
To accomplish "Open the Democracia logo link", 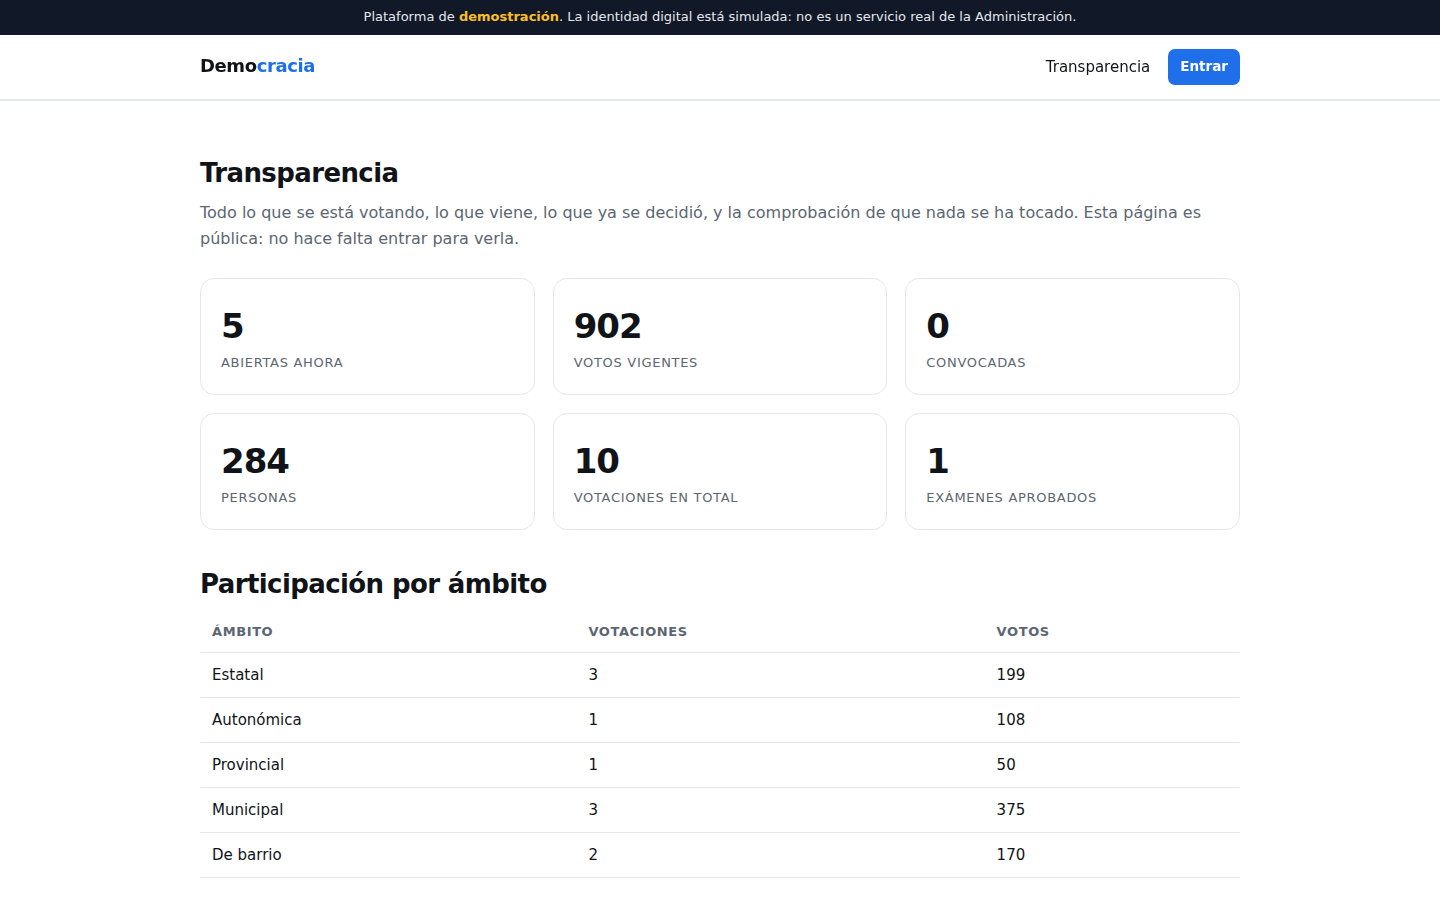I will click(x=257, y=66).
